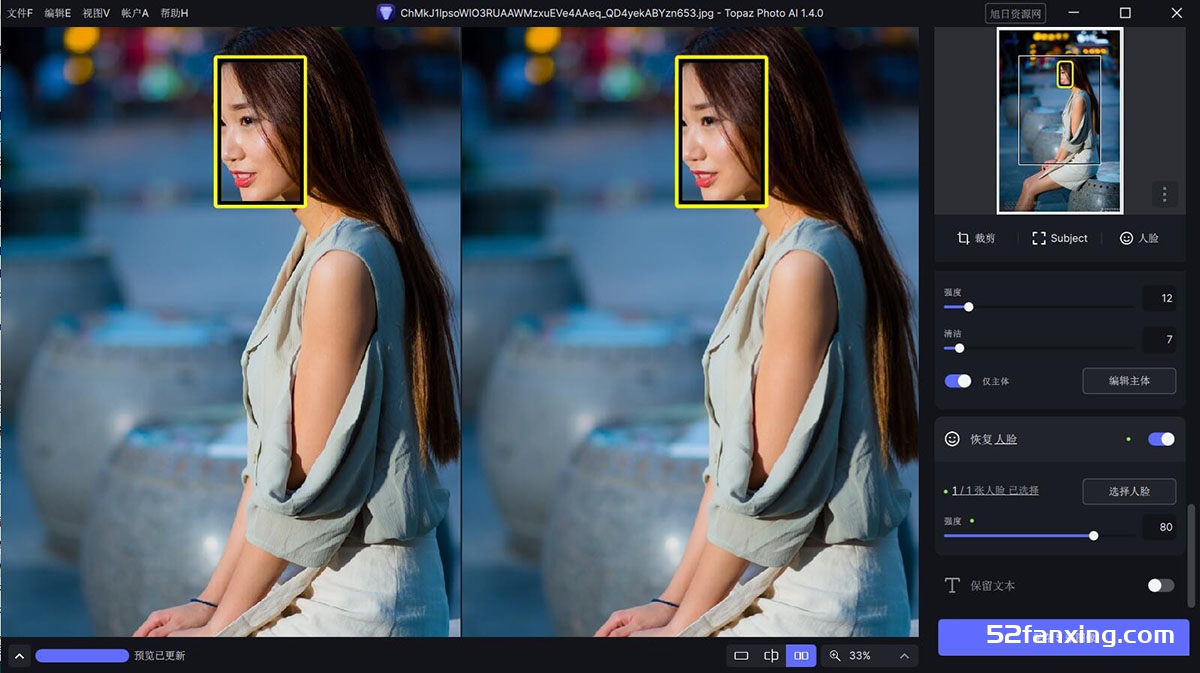1200x673 pixels.
Task: Click the right panel scrollbar
Action: click(x=1190, y=555)
